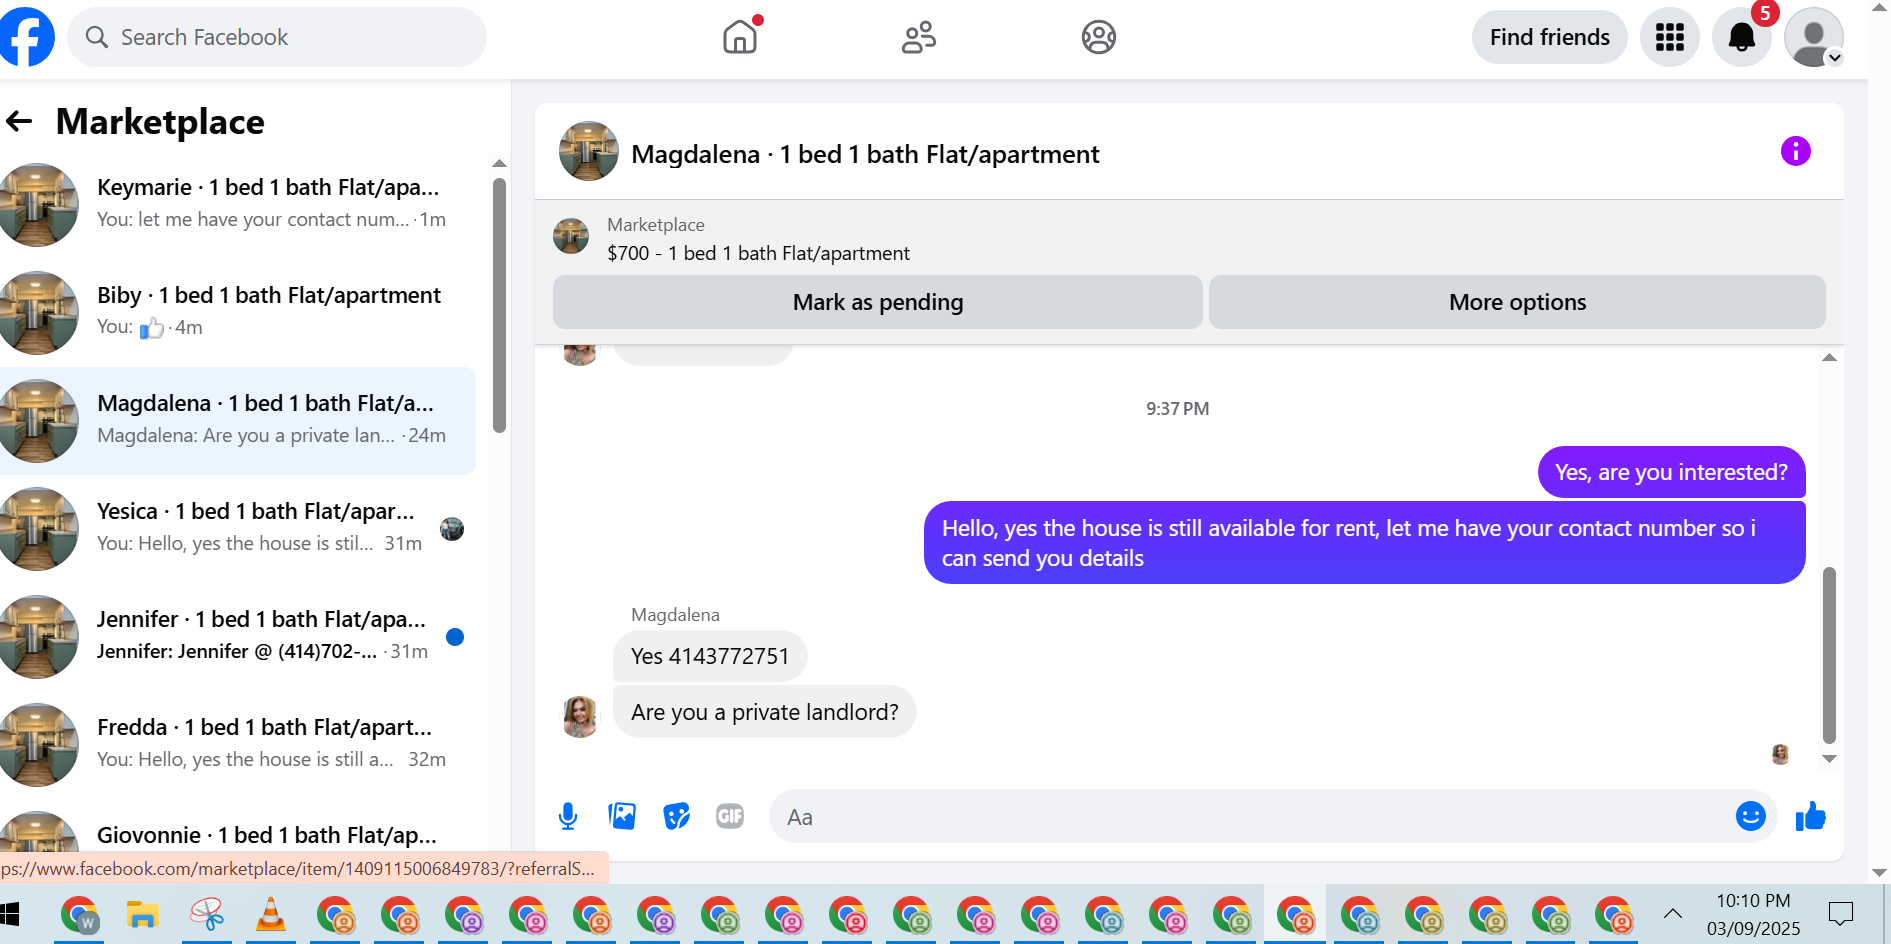Viewport: 1891px width, 944px height.
Task: Open the notifications bell
Action: click(1741, 38)
